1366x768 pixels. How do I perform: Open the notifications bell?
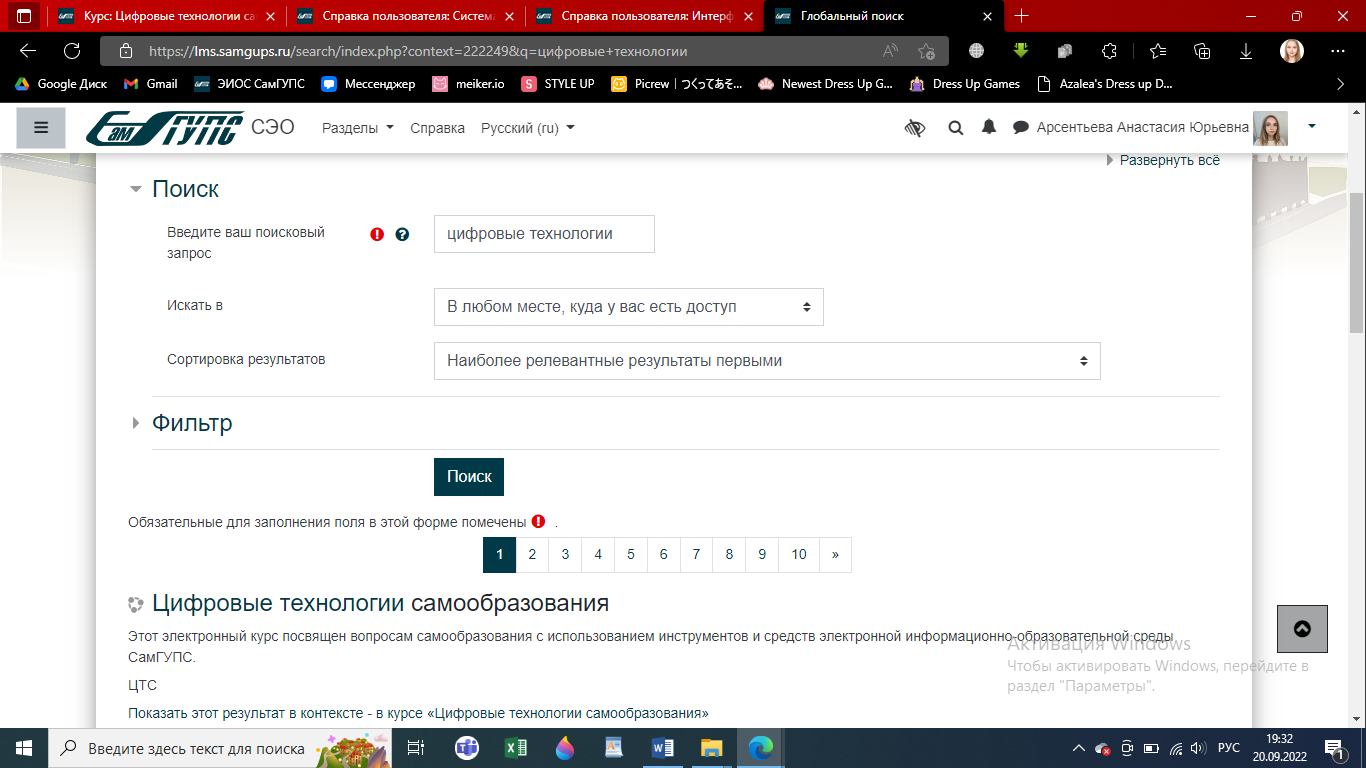[989, 127]
